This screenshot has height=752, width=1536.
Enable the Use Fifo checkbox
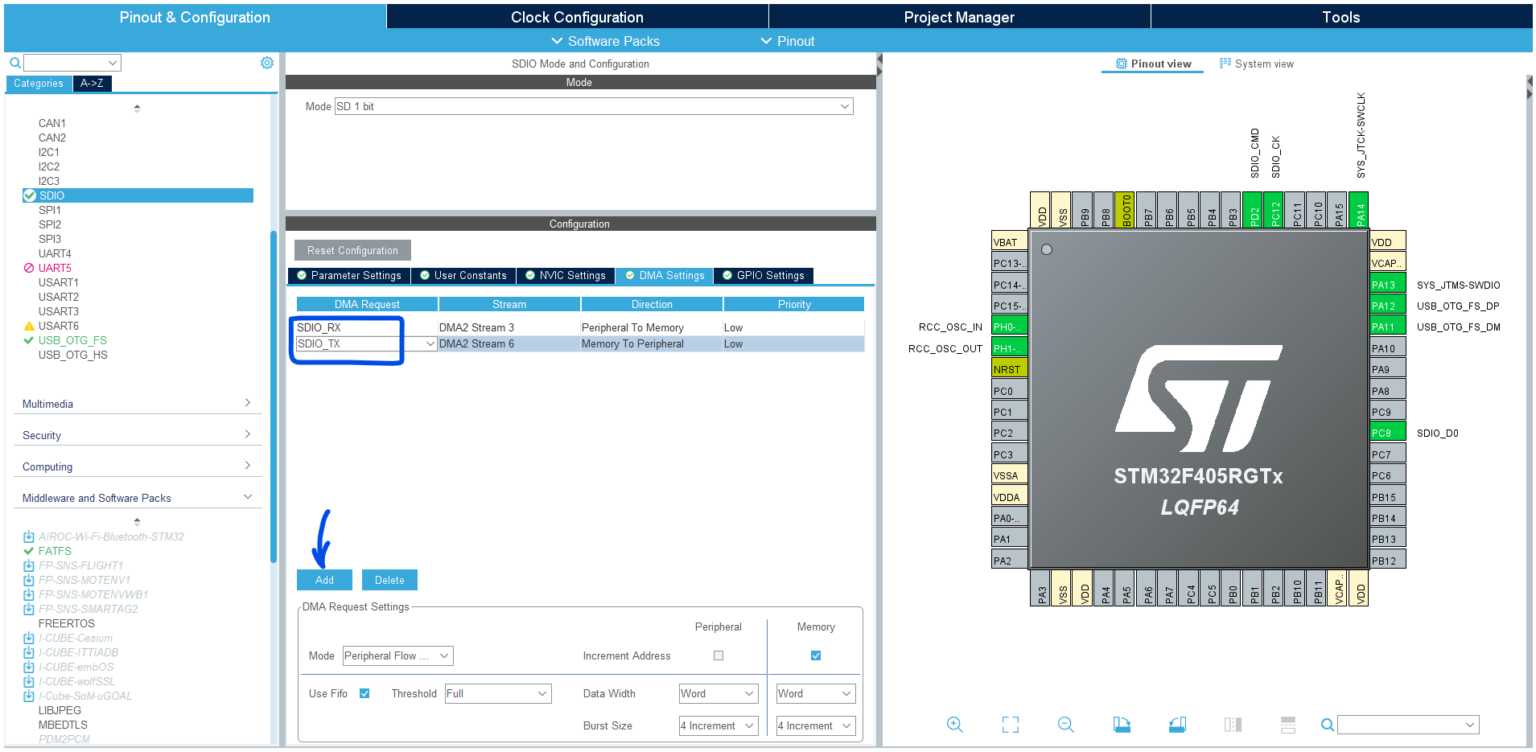point(364,693)
